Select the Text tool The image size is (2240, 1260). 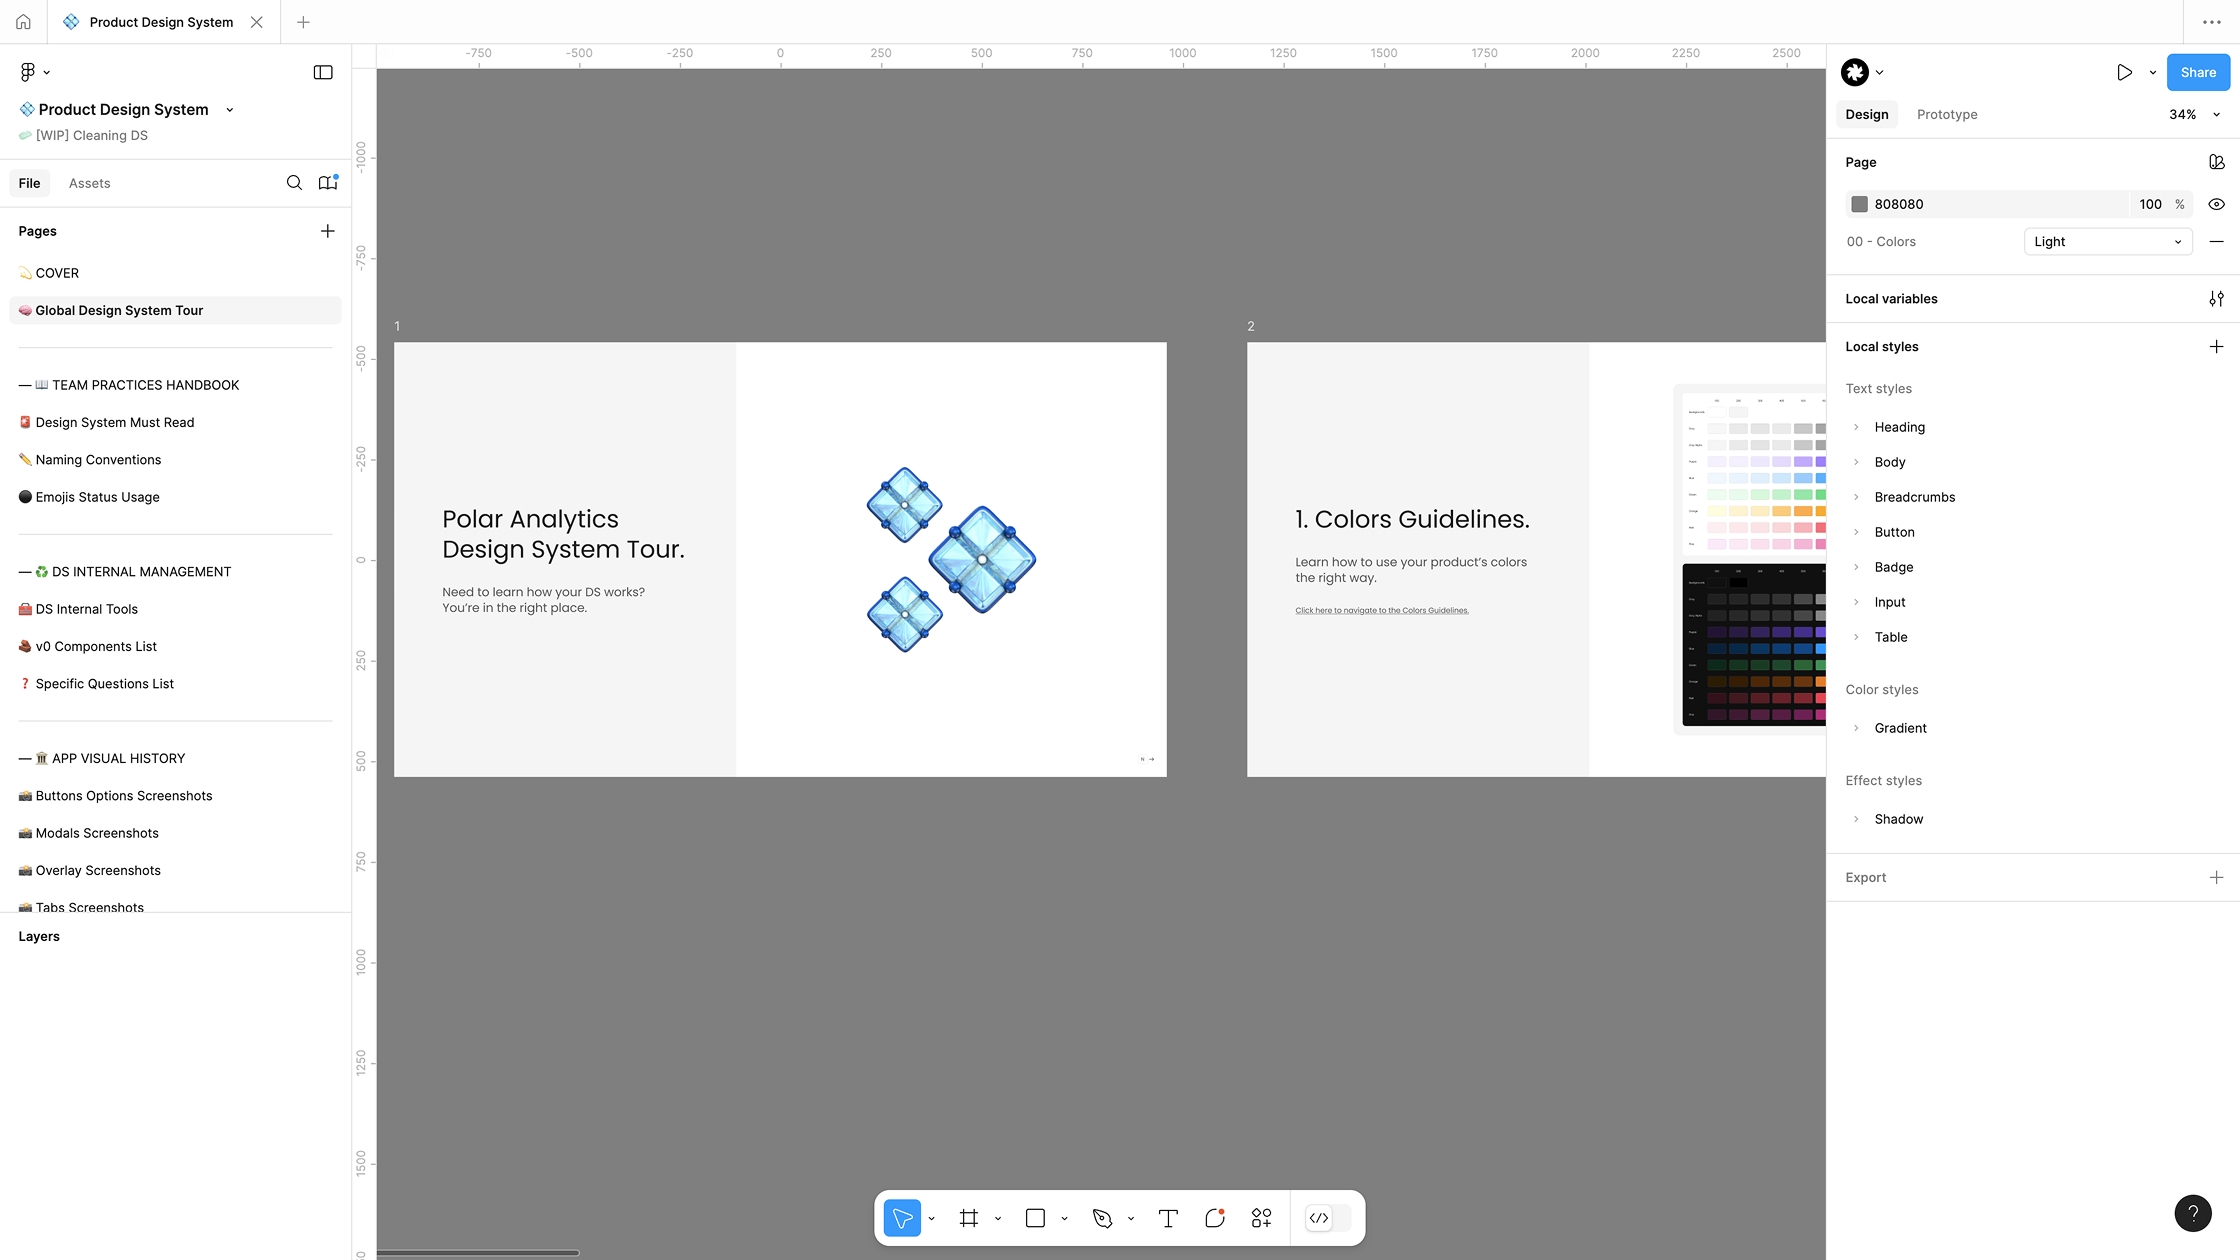coord(1167,1218)
